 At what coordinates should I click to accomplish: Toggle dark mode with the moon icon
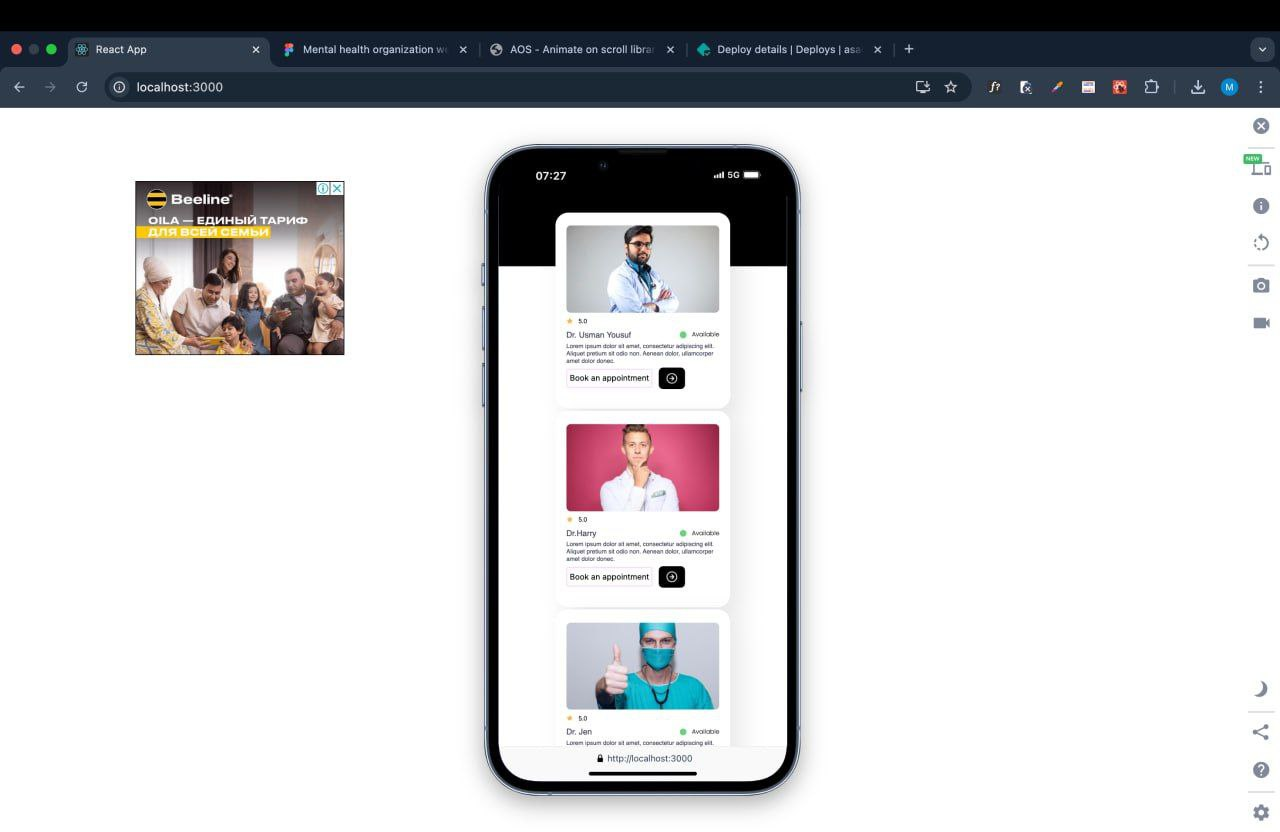point(1261,689)
